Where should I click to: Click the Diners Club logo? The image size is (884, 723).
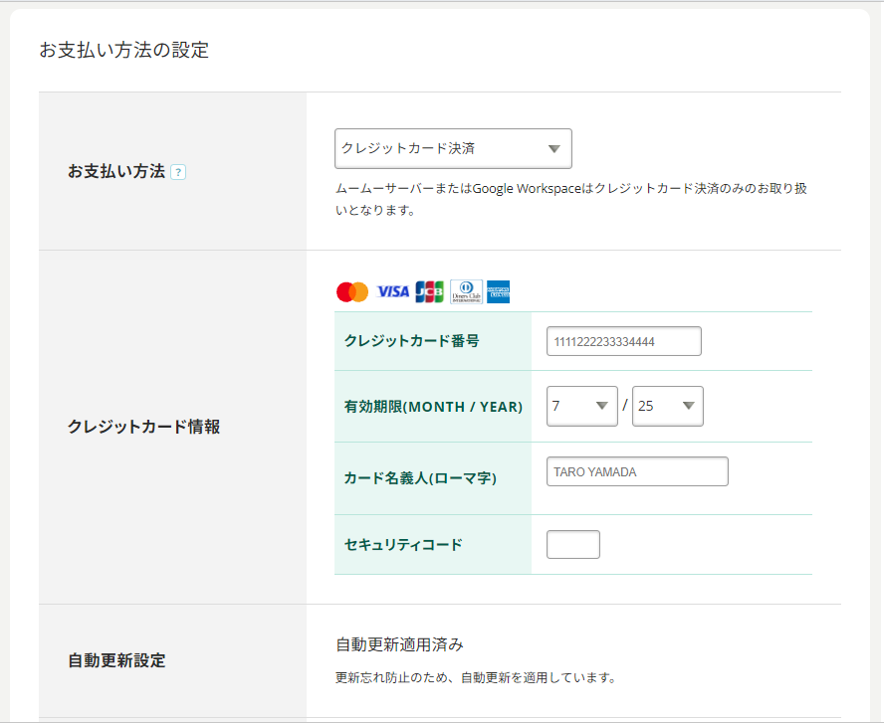466,292
